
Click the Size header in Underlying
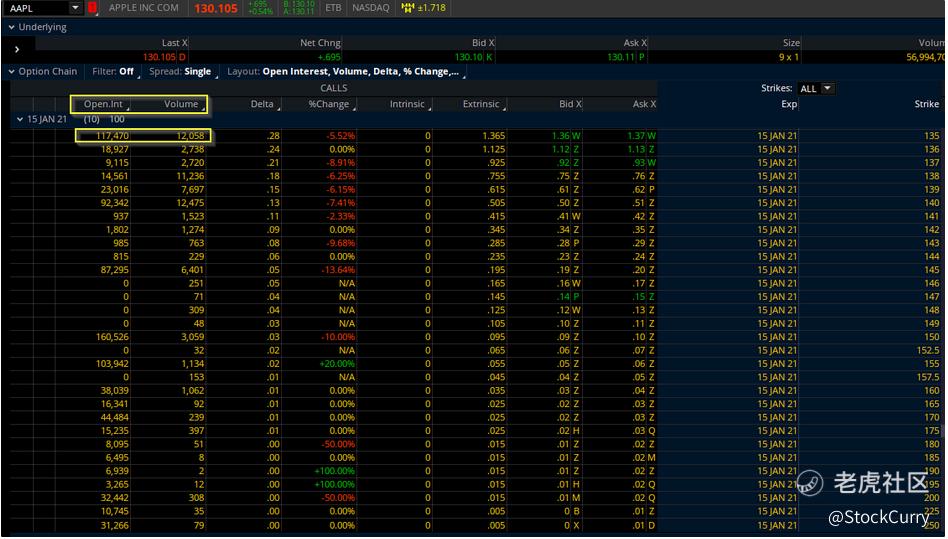tap(791, 43)
